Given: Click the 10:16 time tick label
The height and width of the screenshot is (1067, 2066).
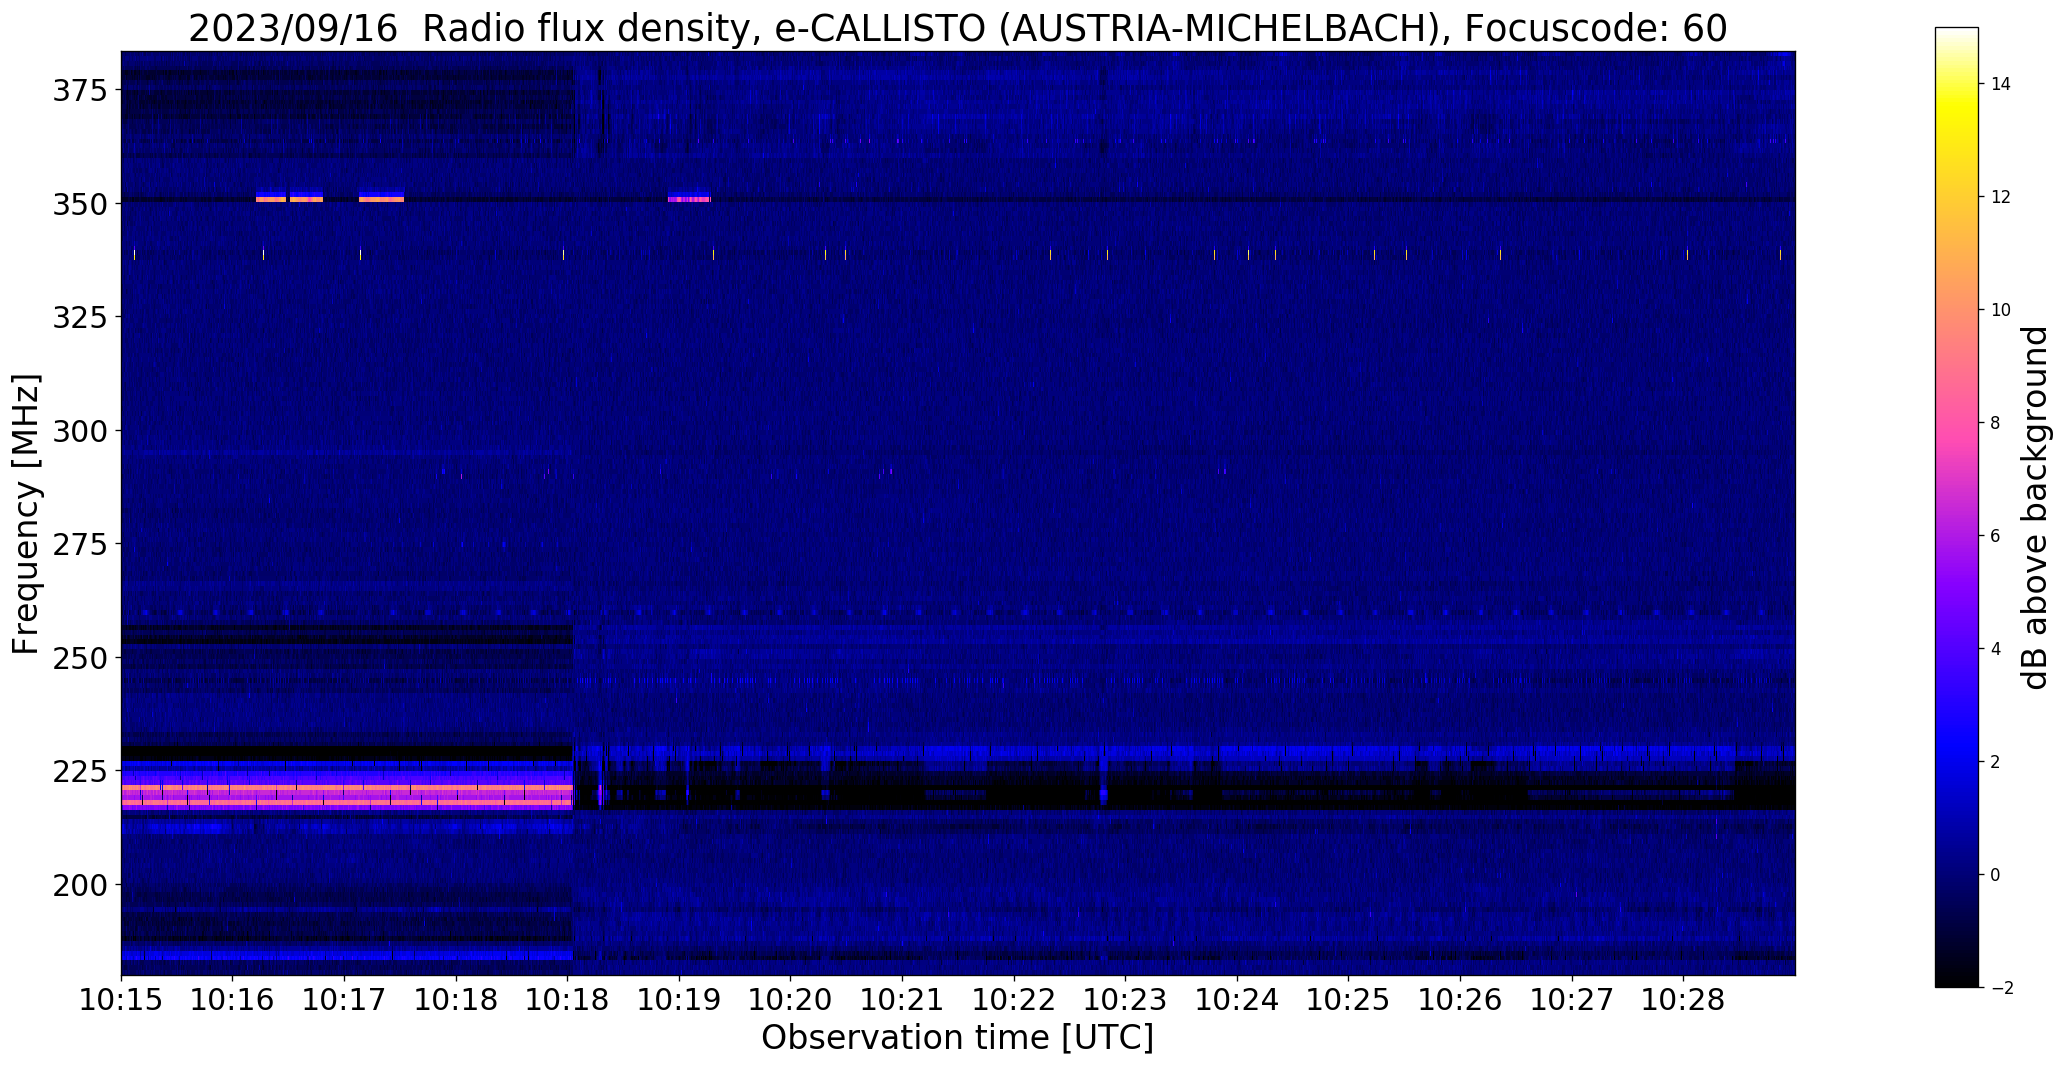Looking at the screenshot, I should [x=233, y=999].
